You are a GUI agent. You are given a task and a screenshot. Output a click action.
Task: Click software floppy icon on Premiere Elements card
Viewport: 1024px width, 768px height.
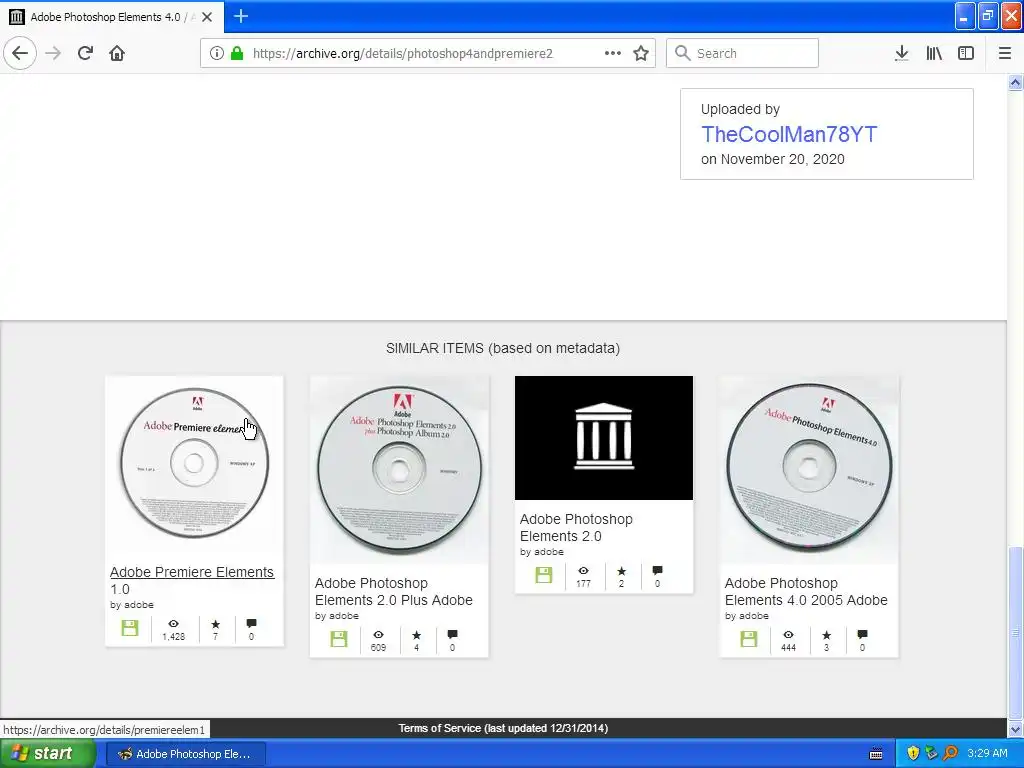130,628
